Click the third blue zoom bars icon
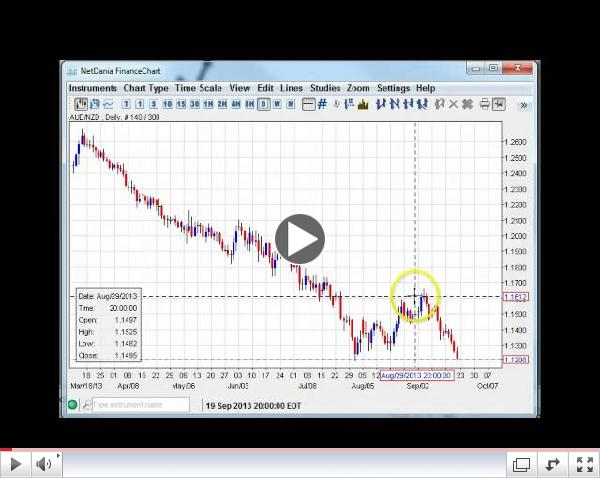The image size is (600, 478). (x=408, y=104)
